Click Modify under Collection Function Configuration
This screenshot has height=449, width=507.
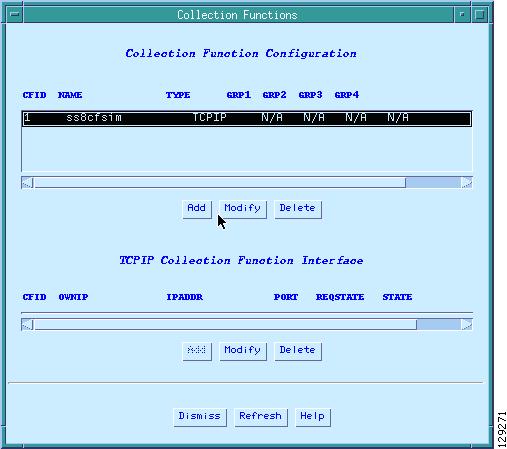coord(243,209)
